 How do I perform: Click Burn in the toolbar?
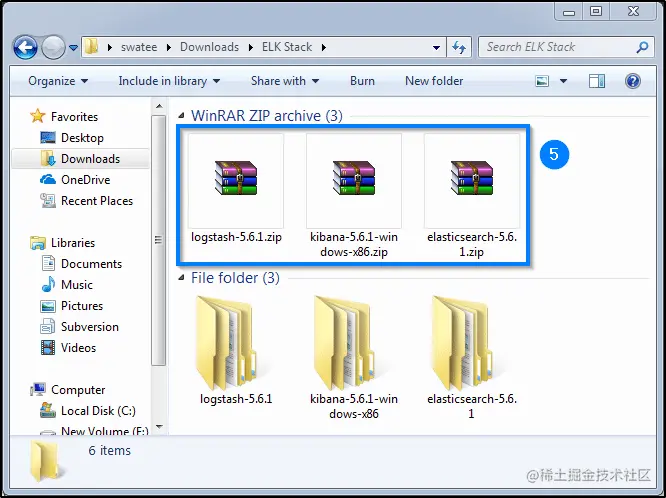[x=362, y=81]
